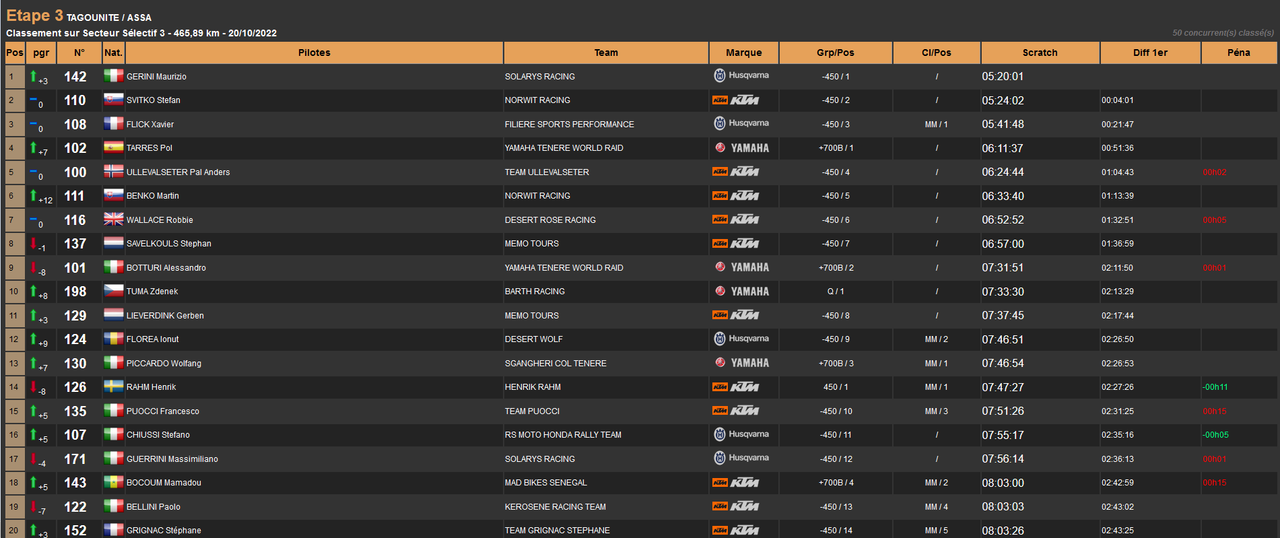Click the KTM logo in BOCOUM's row
The width and height of the screenshot is (1280, 538).
[x=735, y=483]
